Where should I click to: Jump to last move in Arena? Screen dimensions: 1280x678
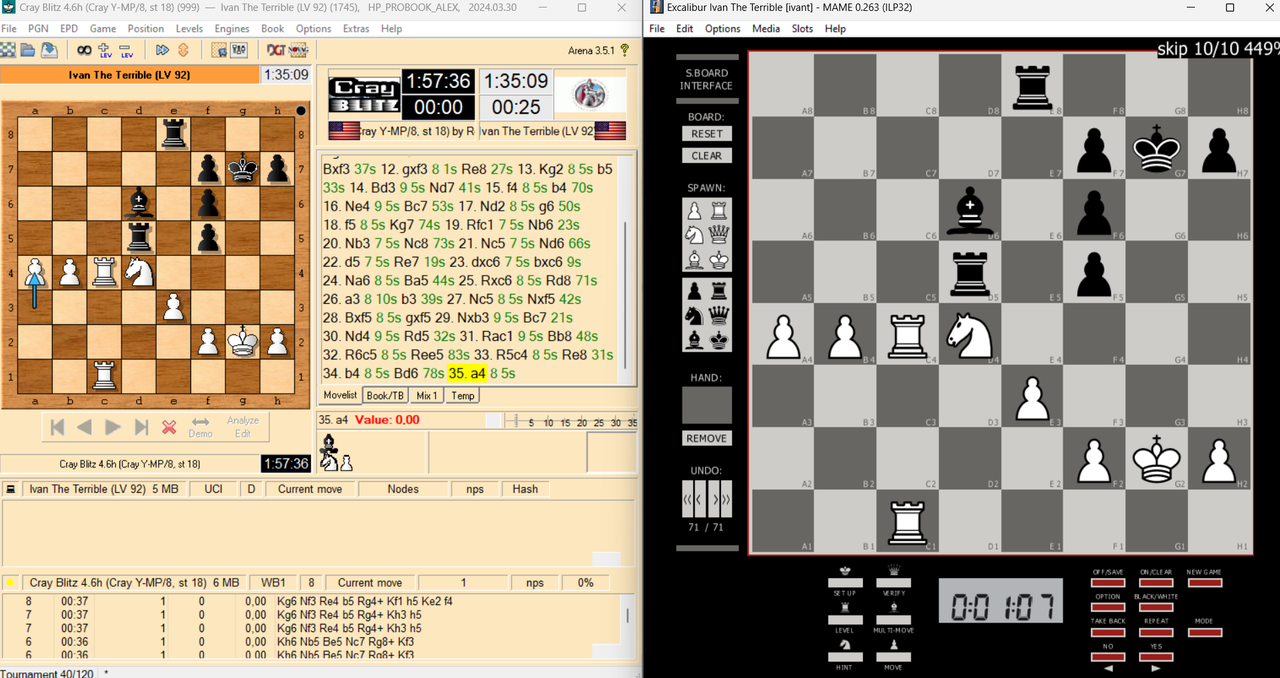click(141, 427)
